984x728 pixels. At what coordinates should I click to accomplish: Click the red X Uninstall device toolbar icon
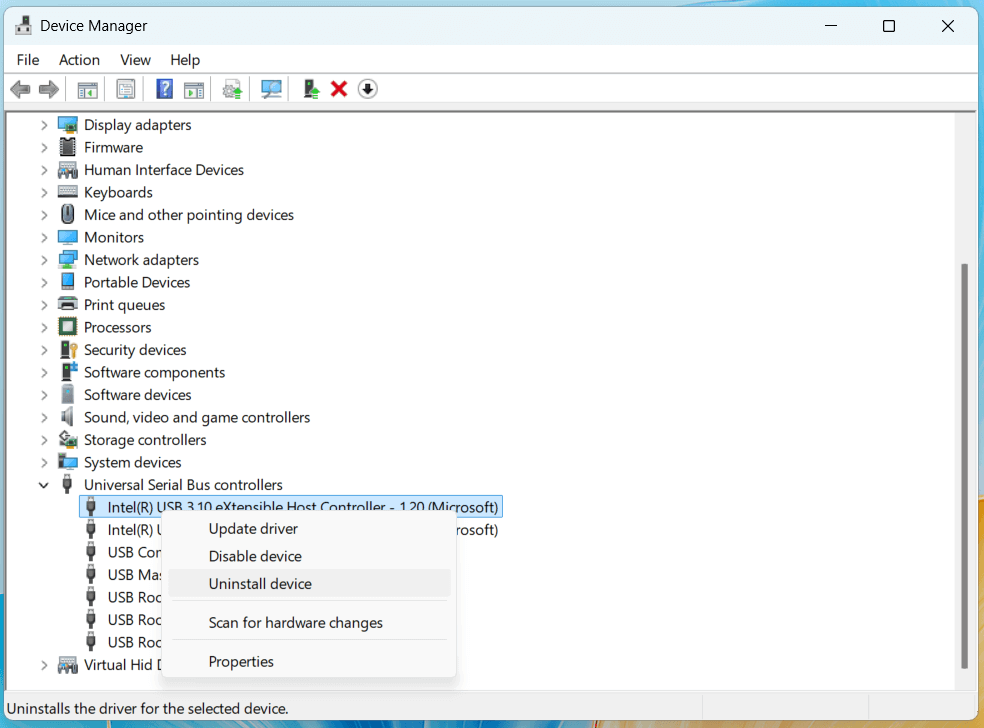coord(339,89)
